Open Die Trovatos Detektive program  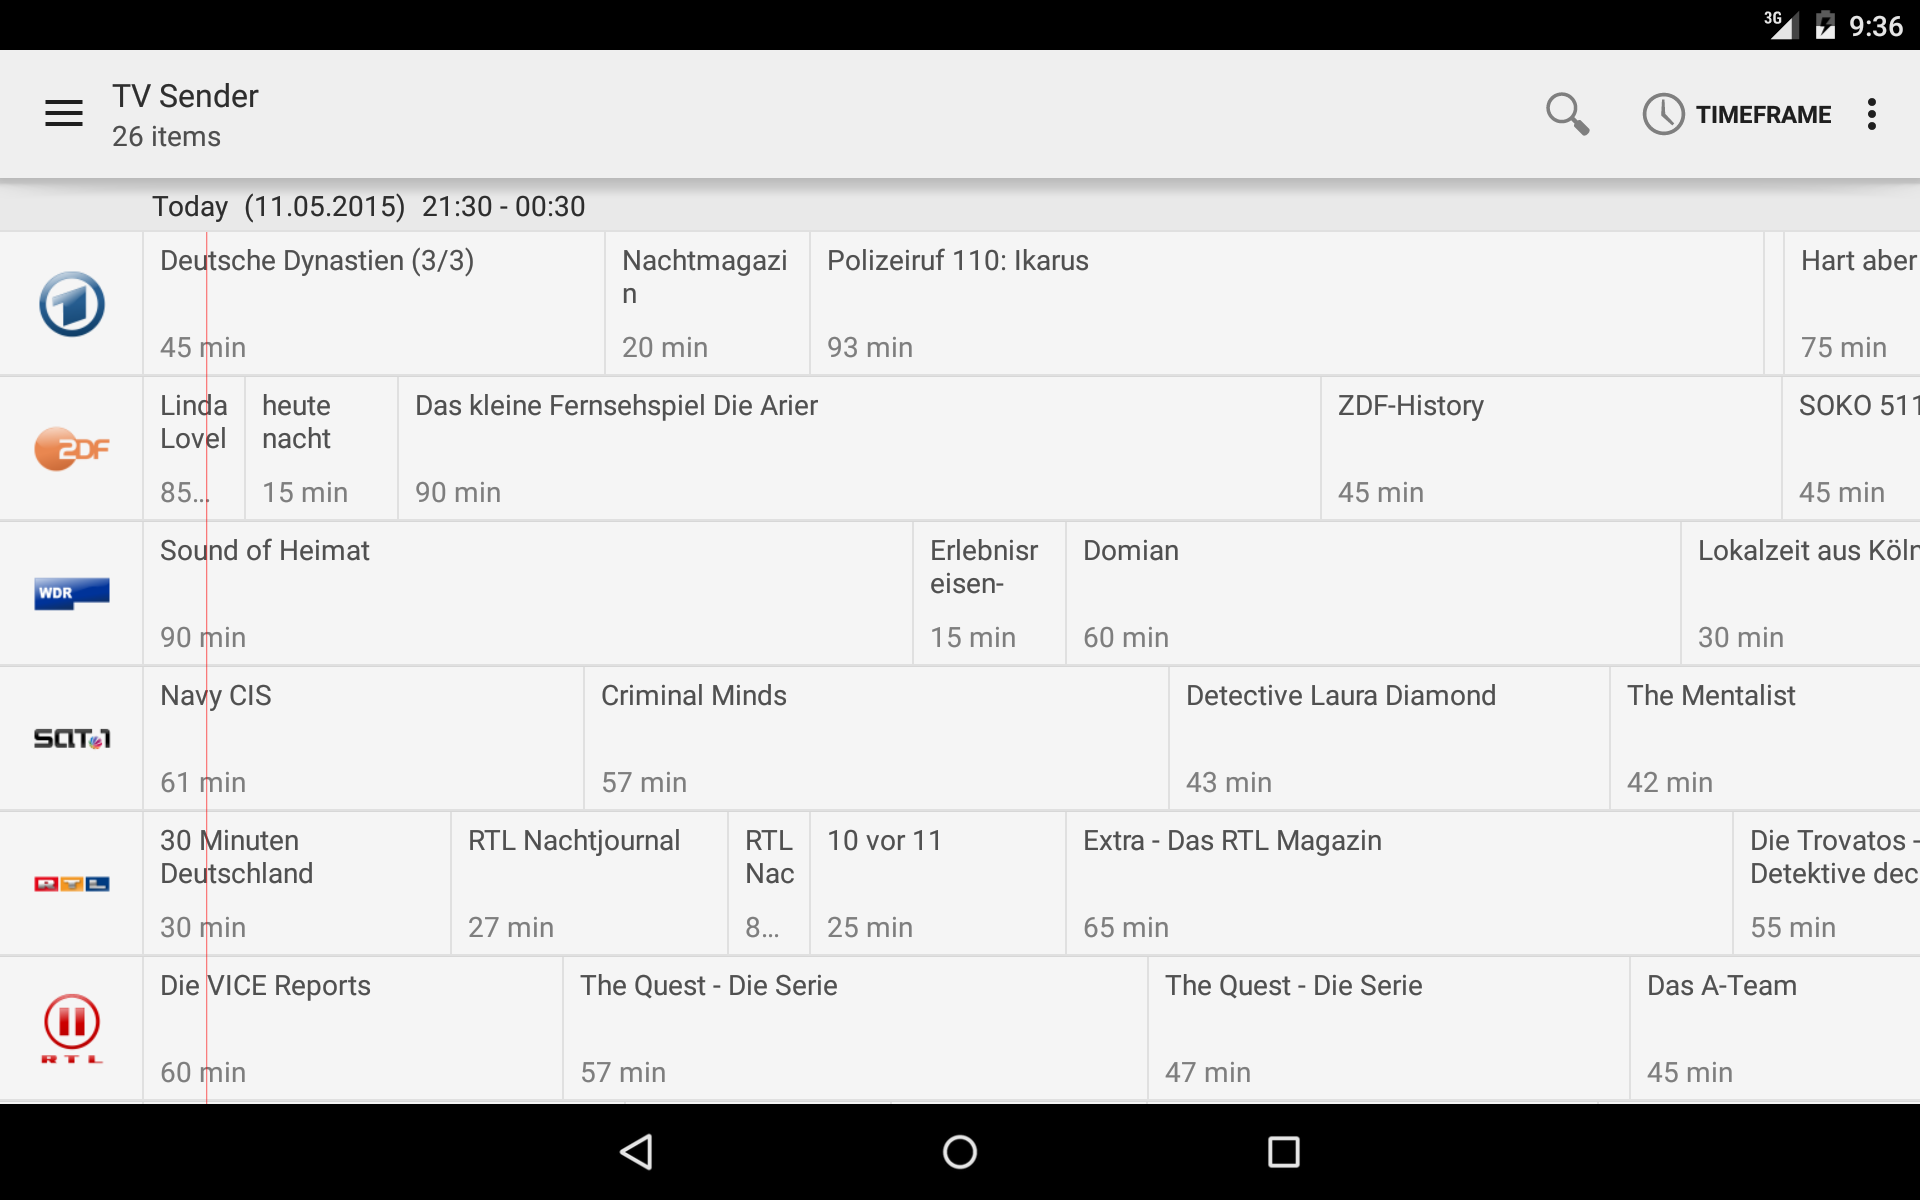[x=1827, y=884]
